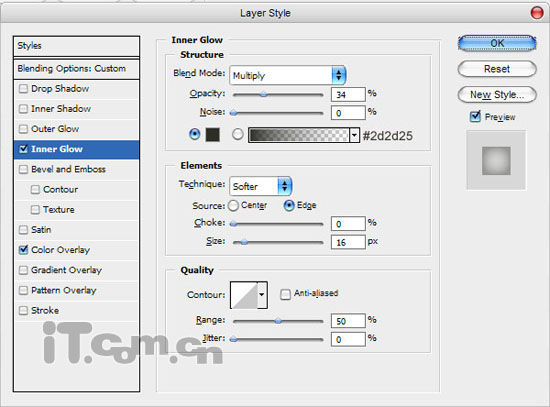The height and width of the screenshot is (407, 550).
Task: Click the glow color swatch
Action: [212, 135]
